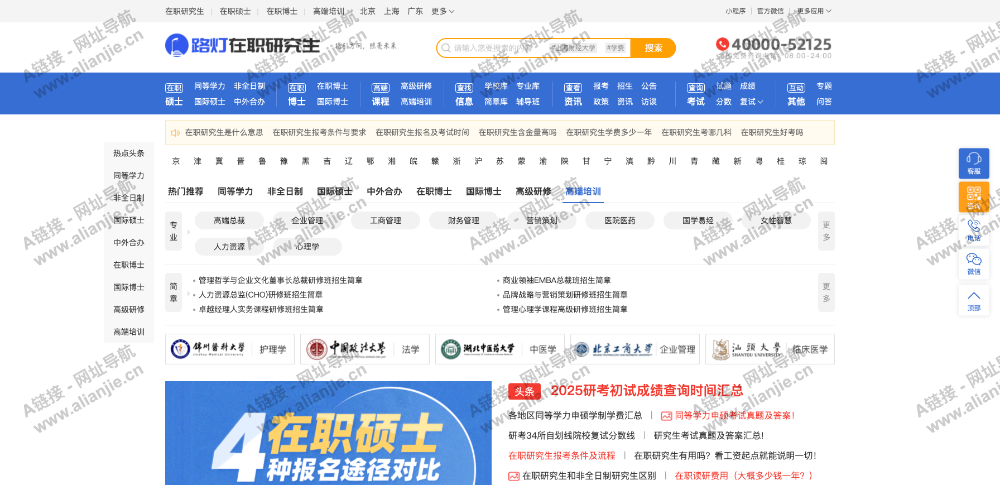This screenshot has width=1000, height=485.
Task: Switch to the 中外合办 tab
Action: (x=385, y=191)
